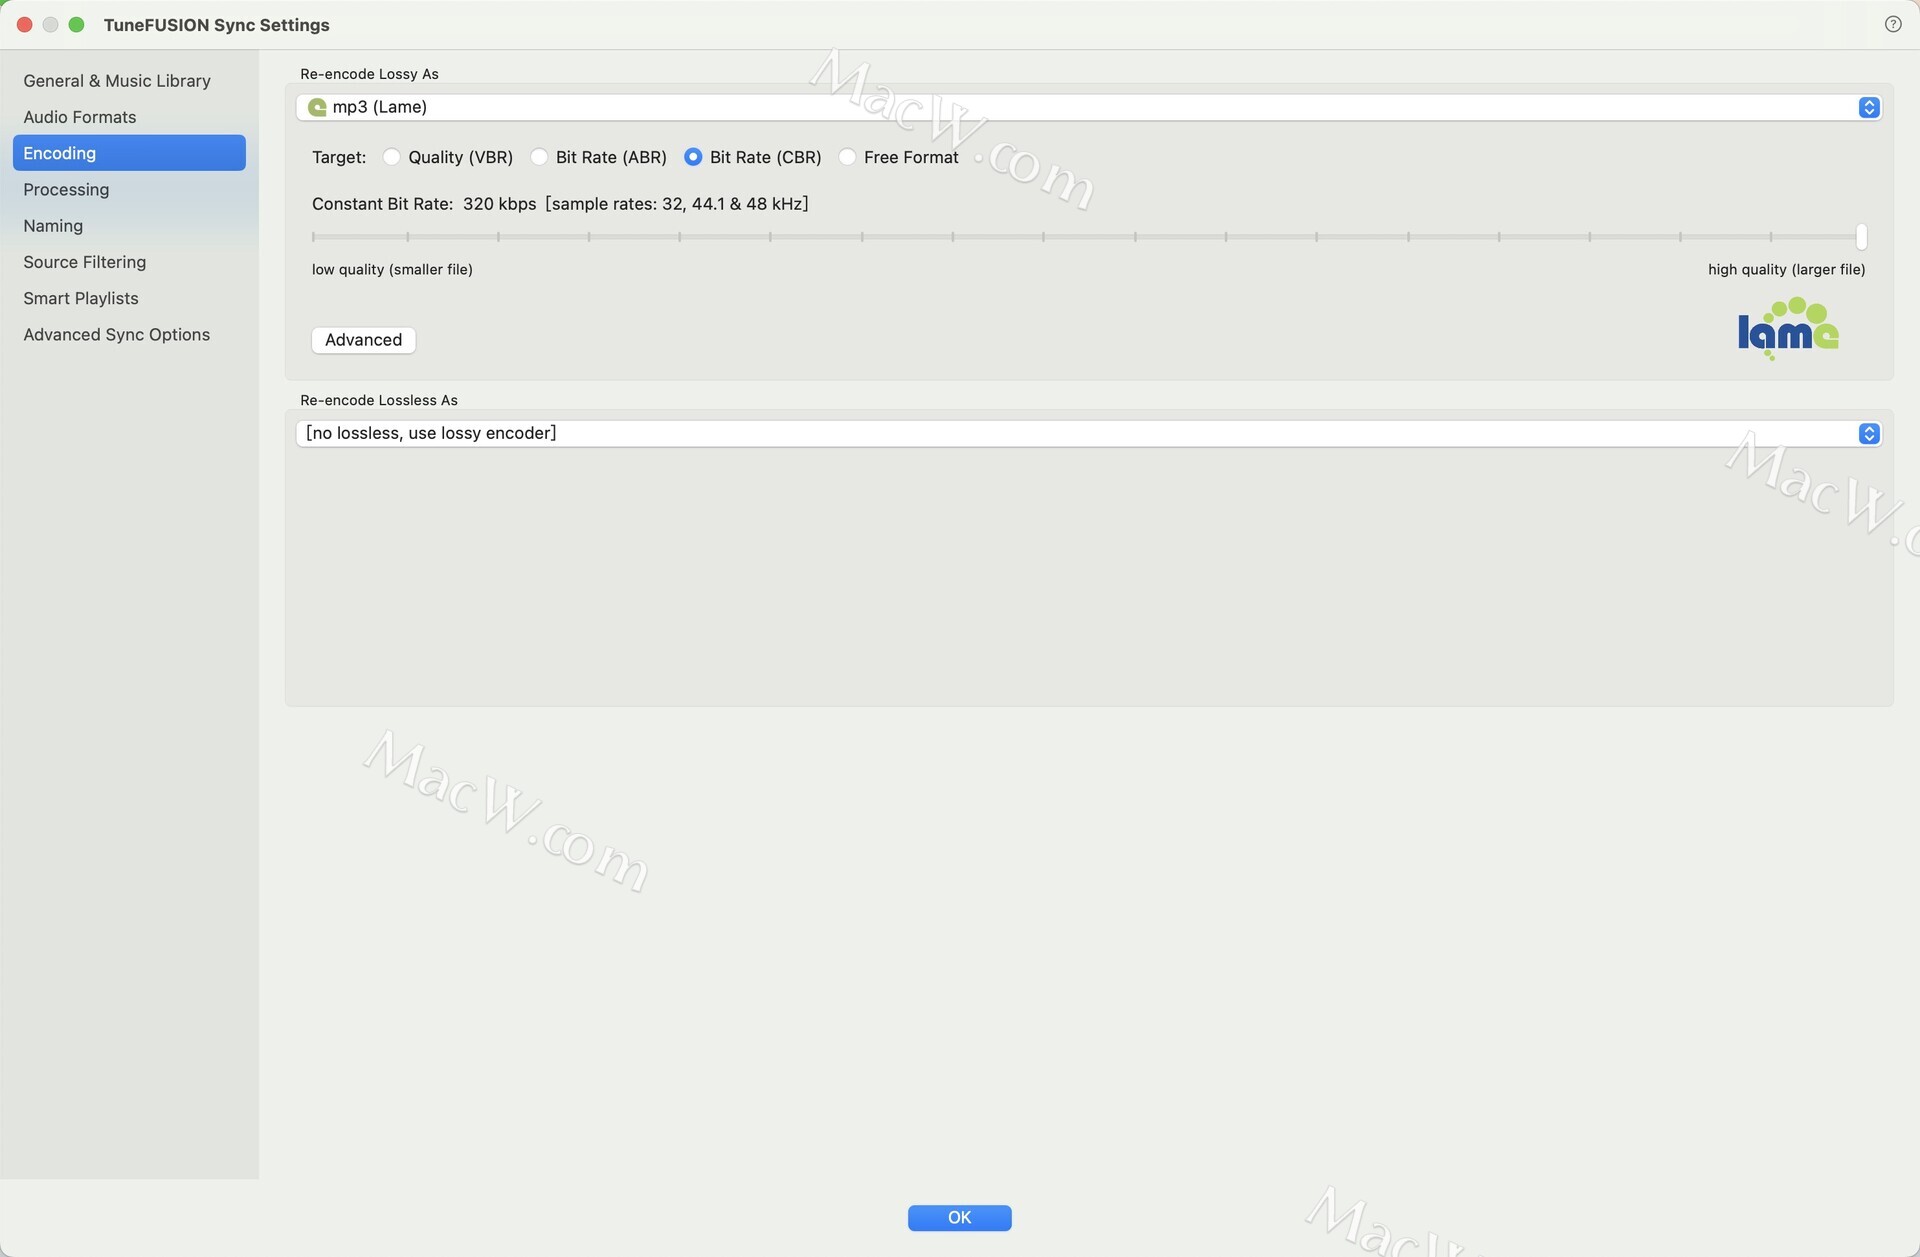Open the Naming section

coord(129,226)
